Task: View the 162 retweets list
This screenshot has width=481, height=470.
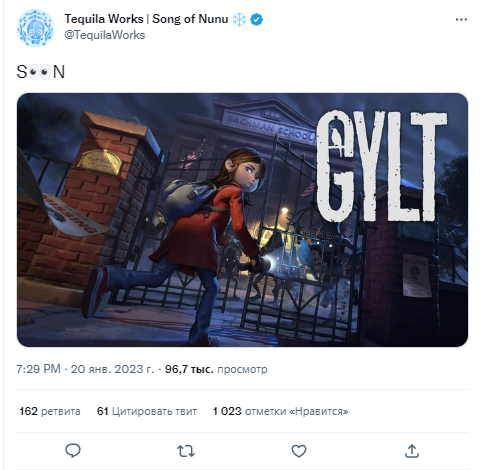Action: (x=50, y=411)
